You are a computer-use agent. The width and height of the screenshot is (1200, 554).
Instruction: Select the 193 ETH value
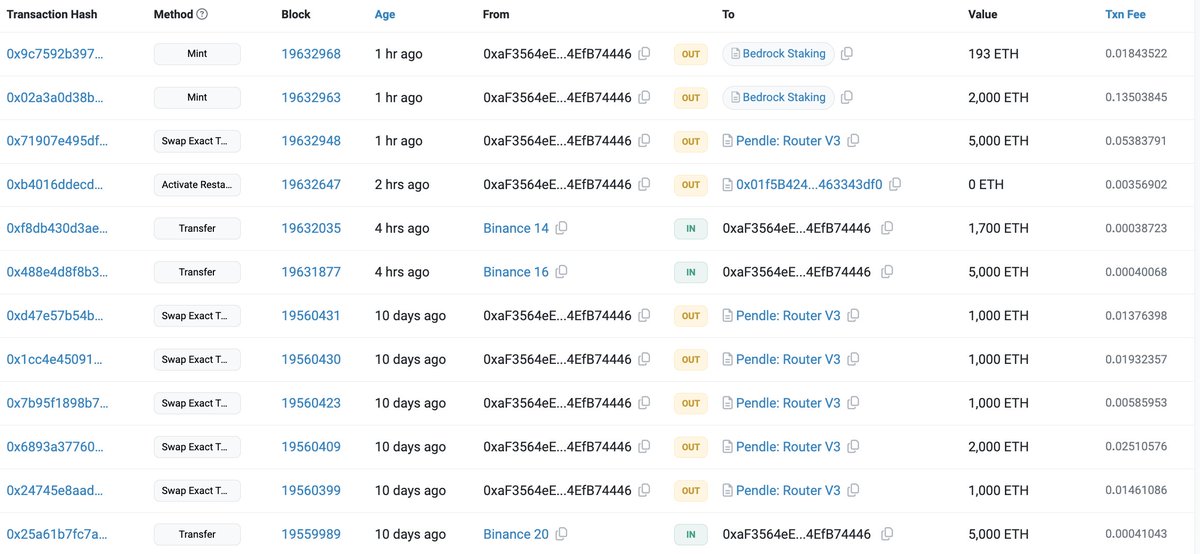pos(994,54)
